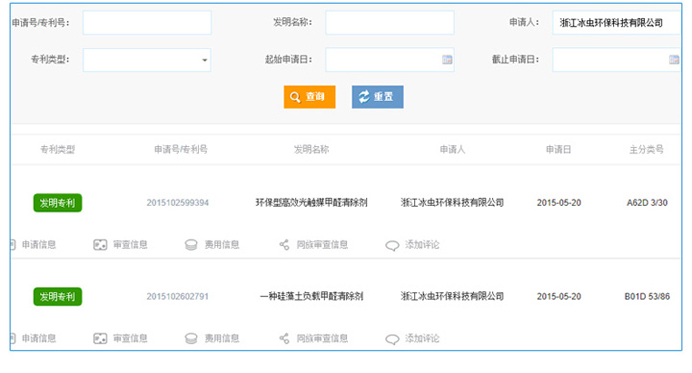Click the 起始申请日 date field

click(390, 60)
